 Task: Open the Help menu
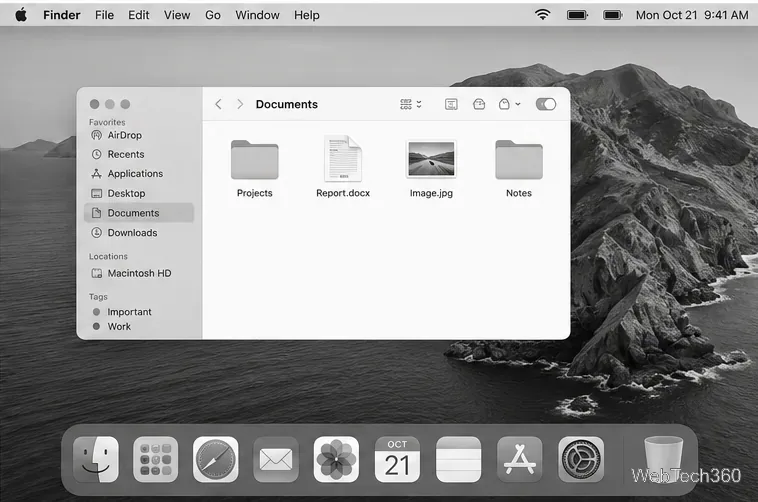tap(306, 15)
